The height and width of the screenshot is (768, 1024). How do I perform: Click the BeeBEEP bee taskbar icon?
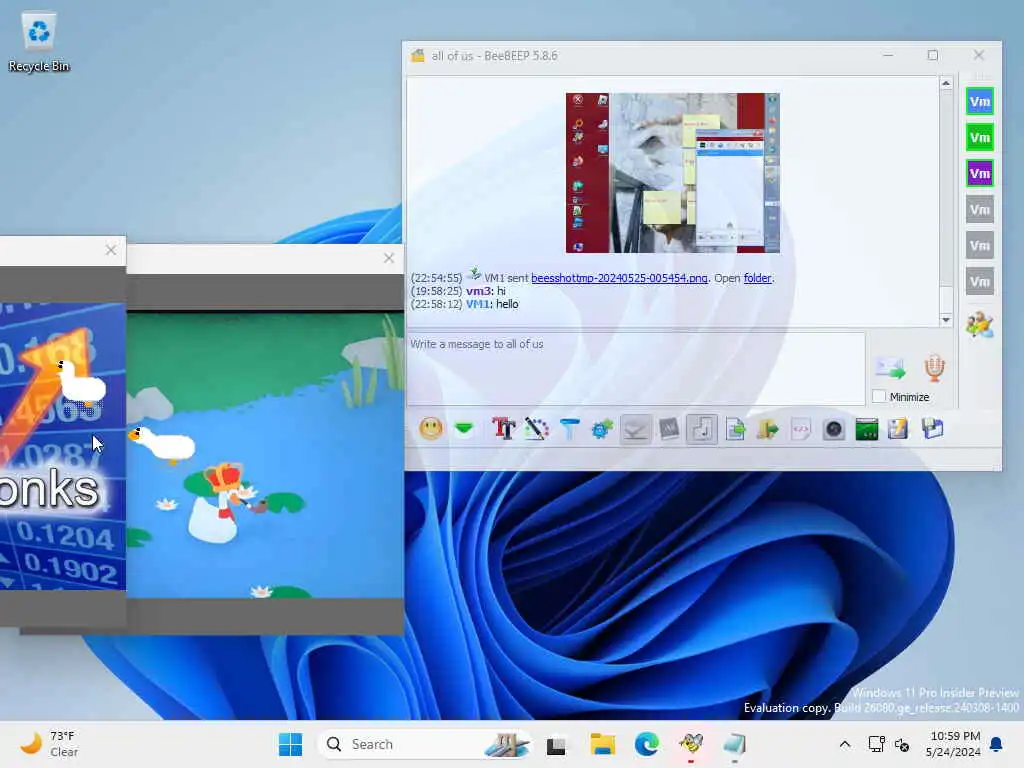pos(691,744)
